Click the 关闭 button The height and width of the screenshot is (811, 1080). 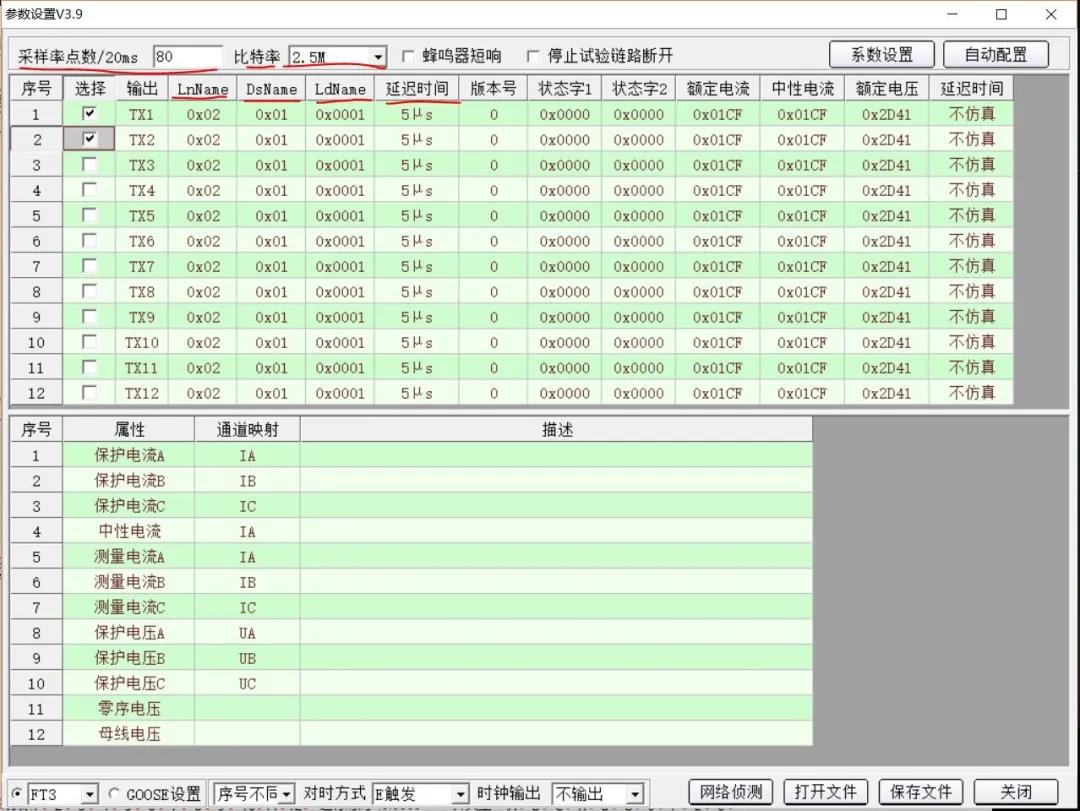[x=1015, y=792]
